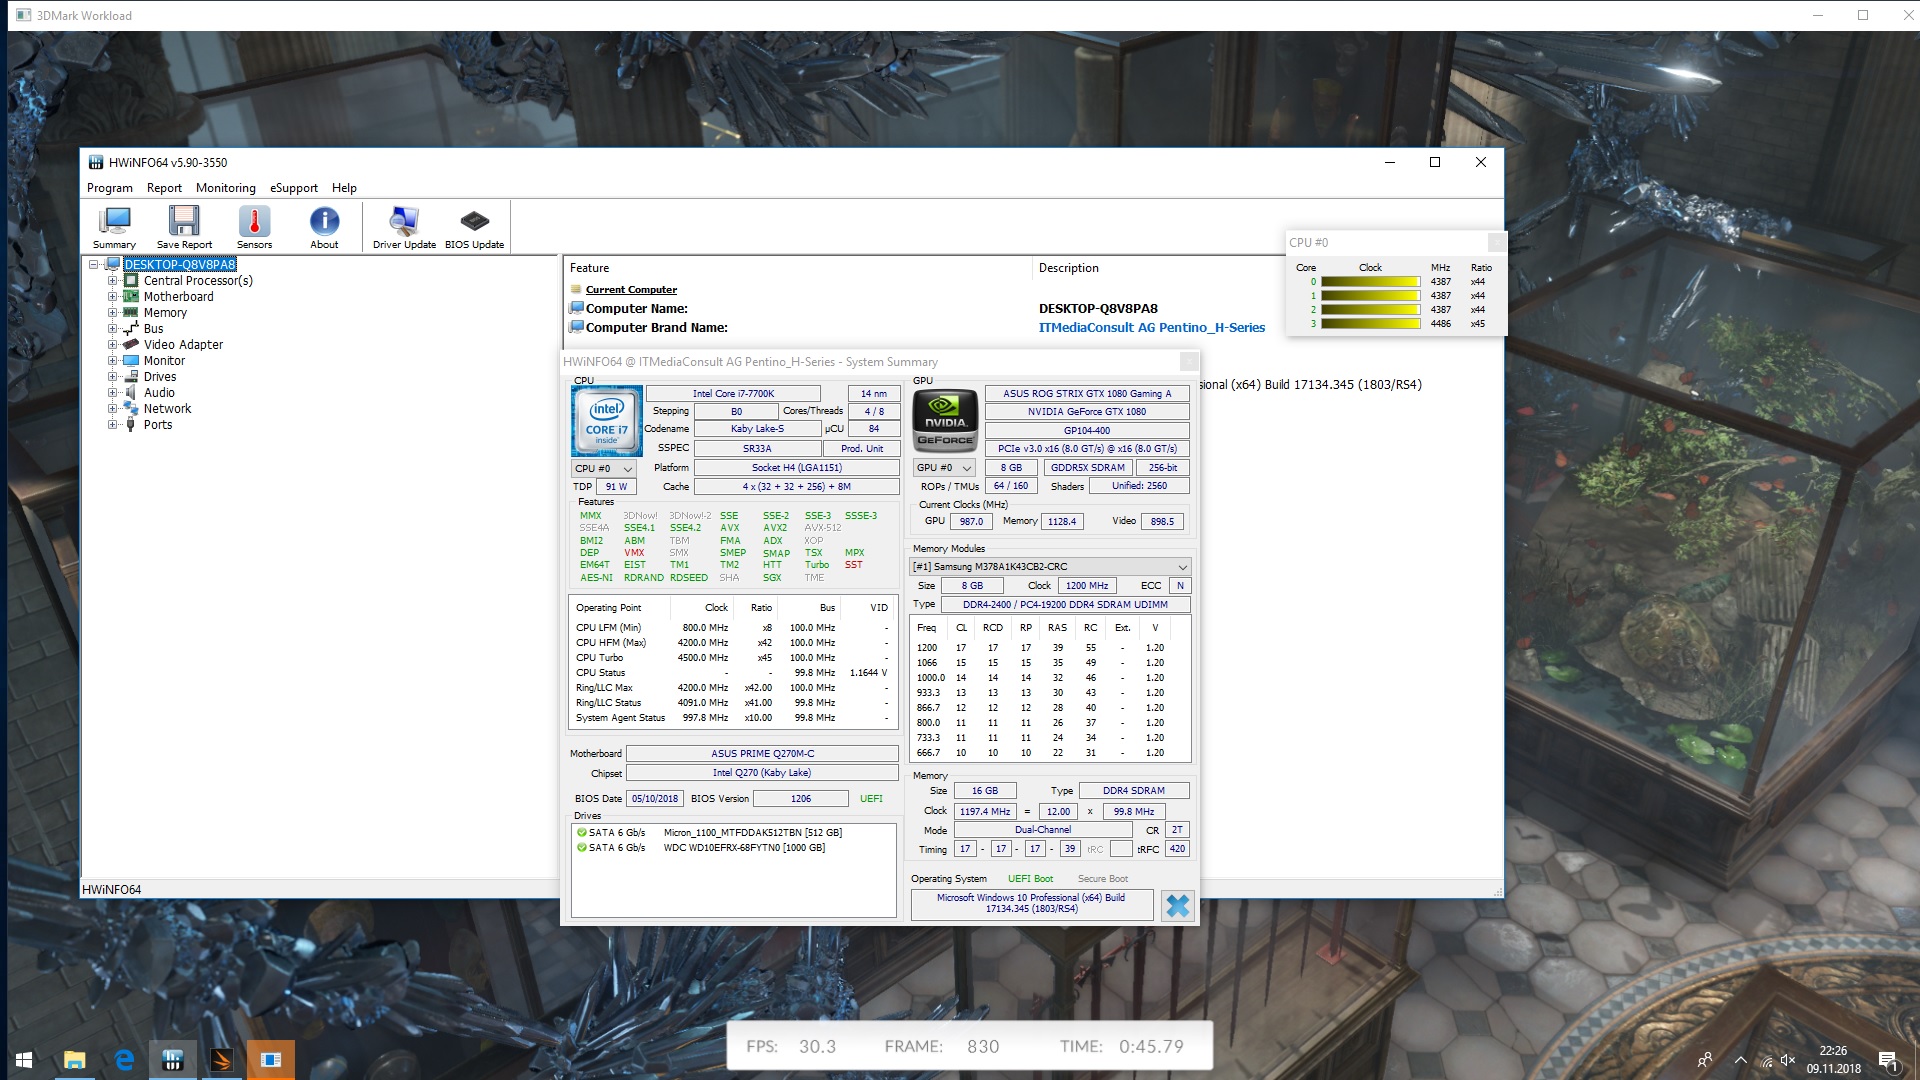1920x1080 pixels.
Task: Expand the Central Processor(s) tree node
Action: [112, 281]
